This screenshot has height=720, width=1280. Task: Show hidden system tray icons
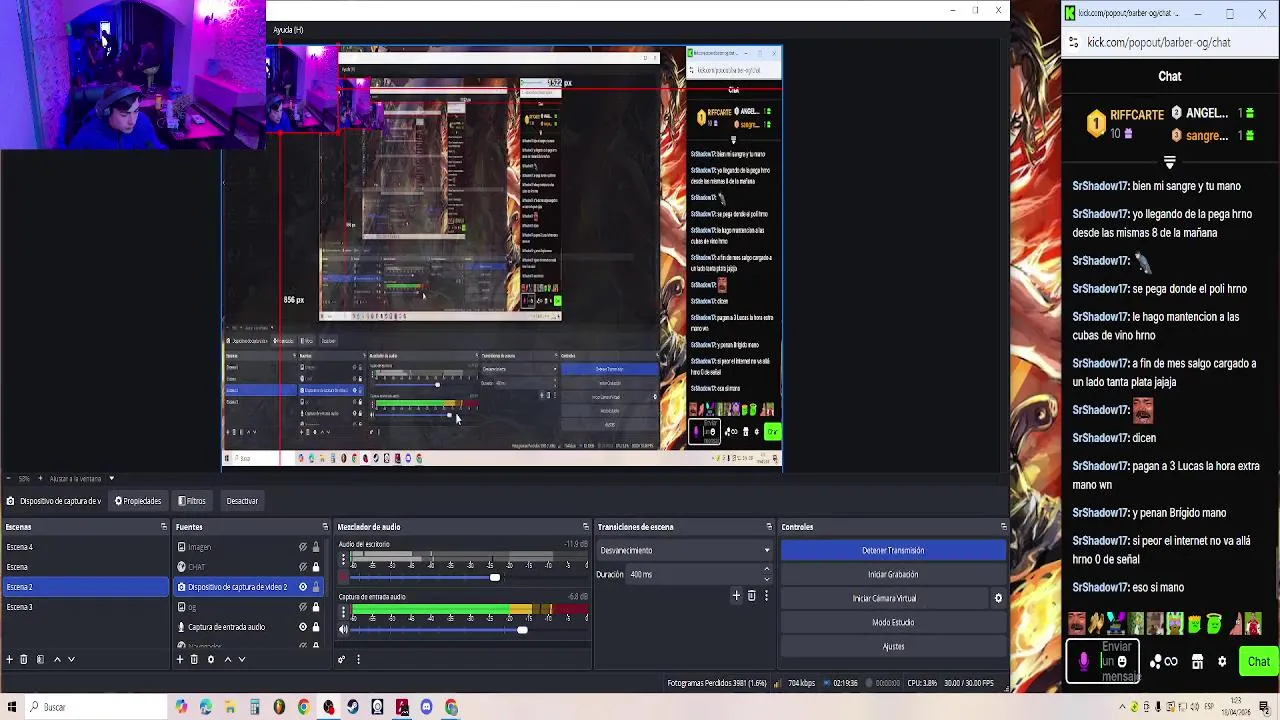(1122, 707)
